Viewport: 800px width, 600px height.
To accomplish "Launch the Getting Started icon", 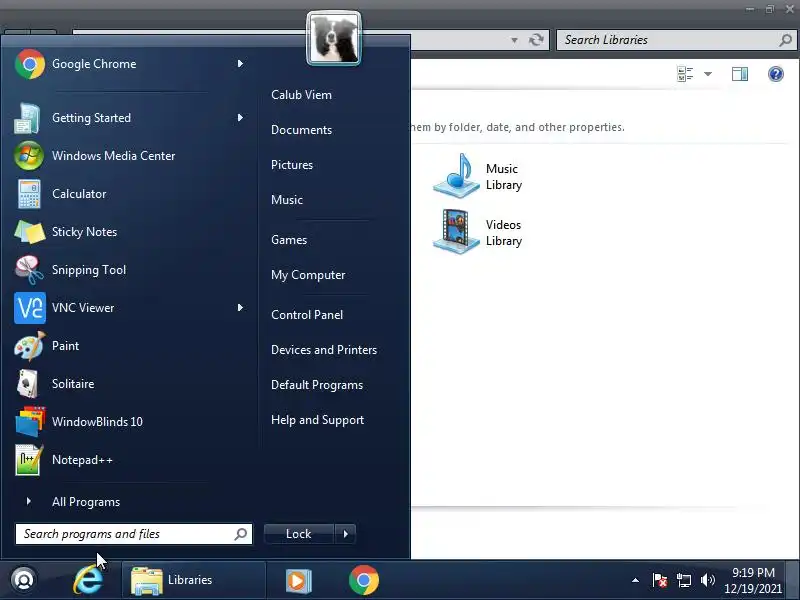I will (x=28, y=118).
